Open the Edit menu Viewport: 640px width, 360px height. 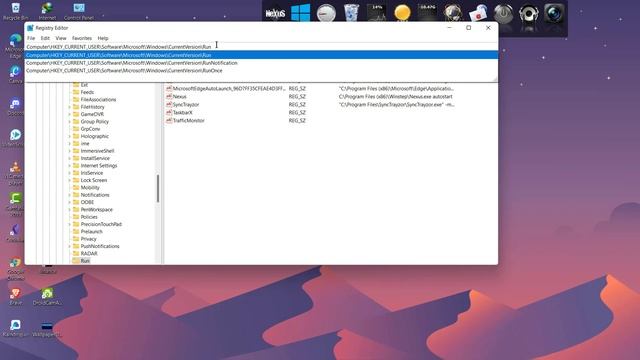45,38
